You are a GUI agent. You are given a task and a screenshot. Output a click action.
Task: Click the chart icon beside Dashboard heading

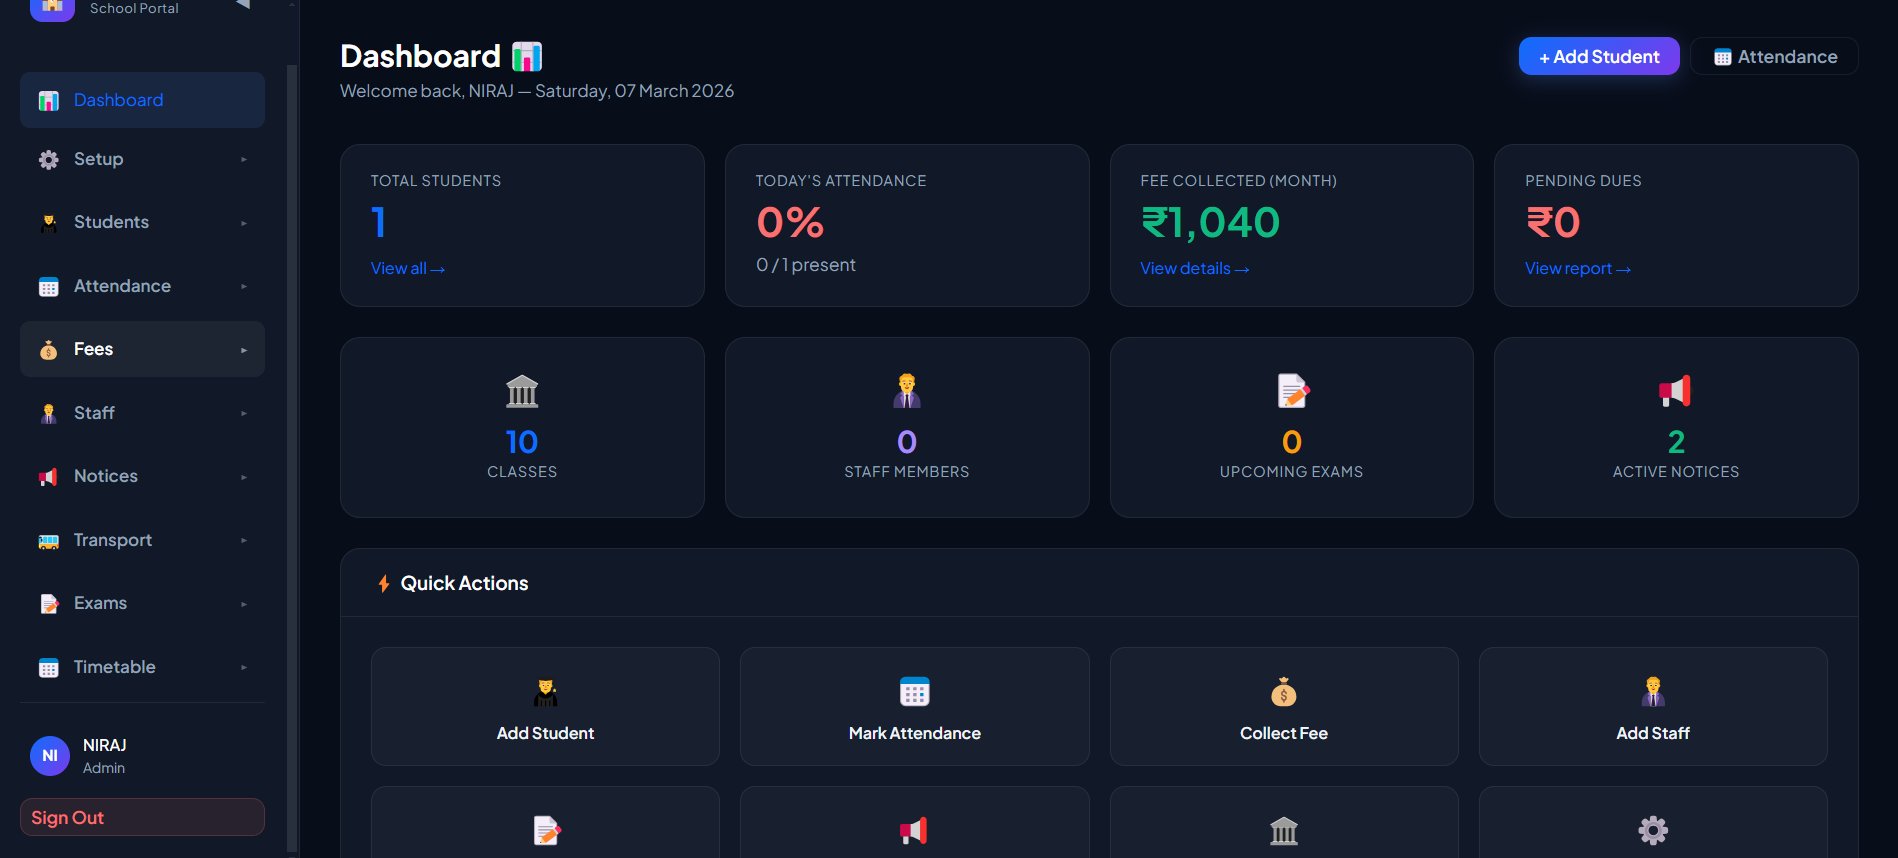pyautogui.click(x=527, y=56)
